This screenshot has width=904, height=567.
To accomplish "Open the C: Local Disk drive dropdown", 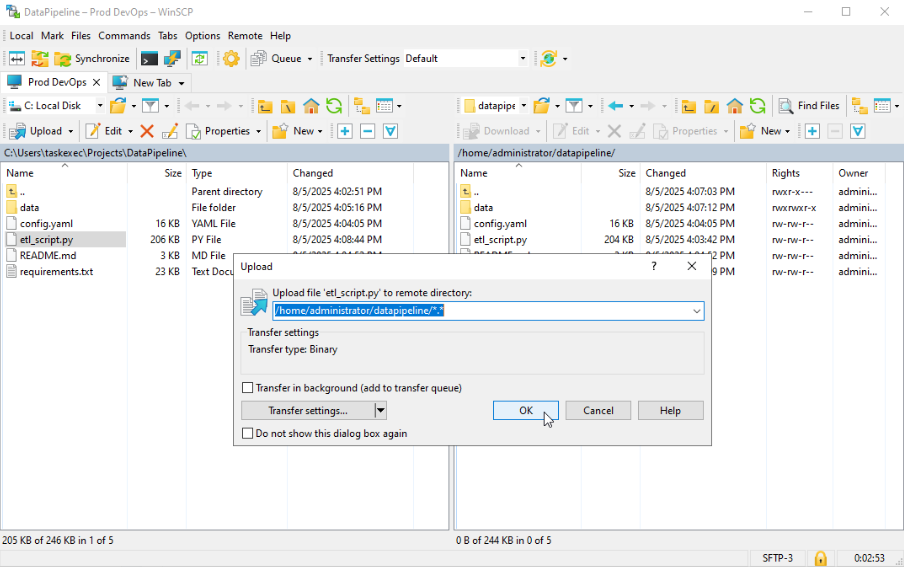I will [x=99, y=106].
